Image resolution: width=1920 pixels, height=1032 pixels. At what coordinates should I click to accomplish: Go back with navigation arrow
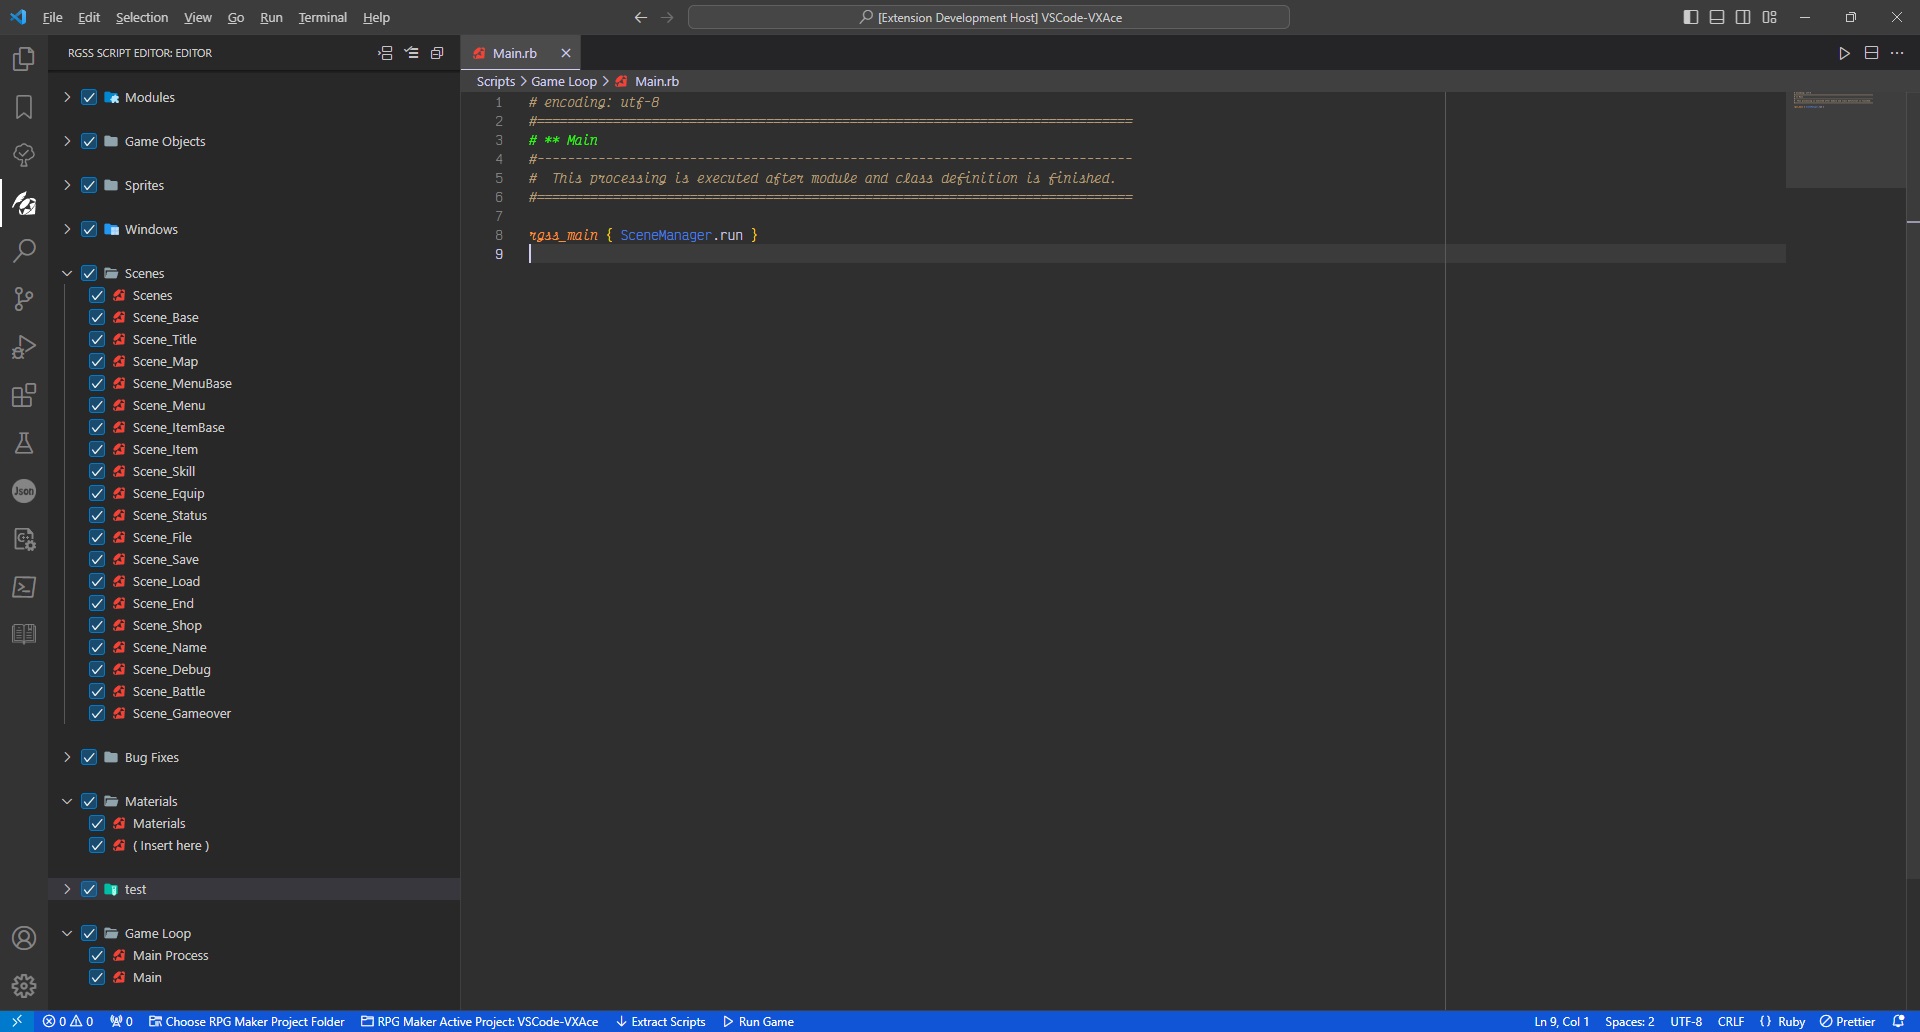point(641,17)
